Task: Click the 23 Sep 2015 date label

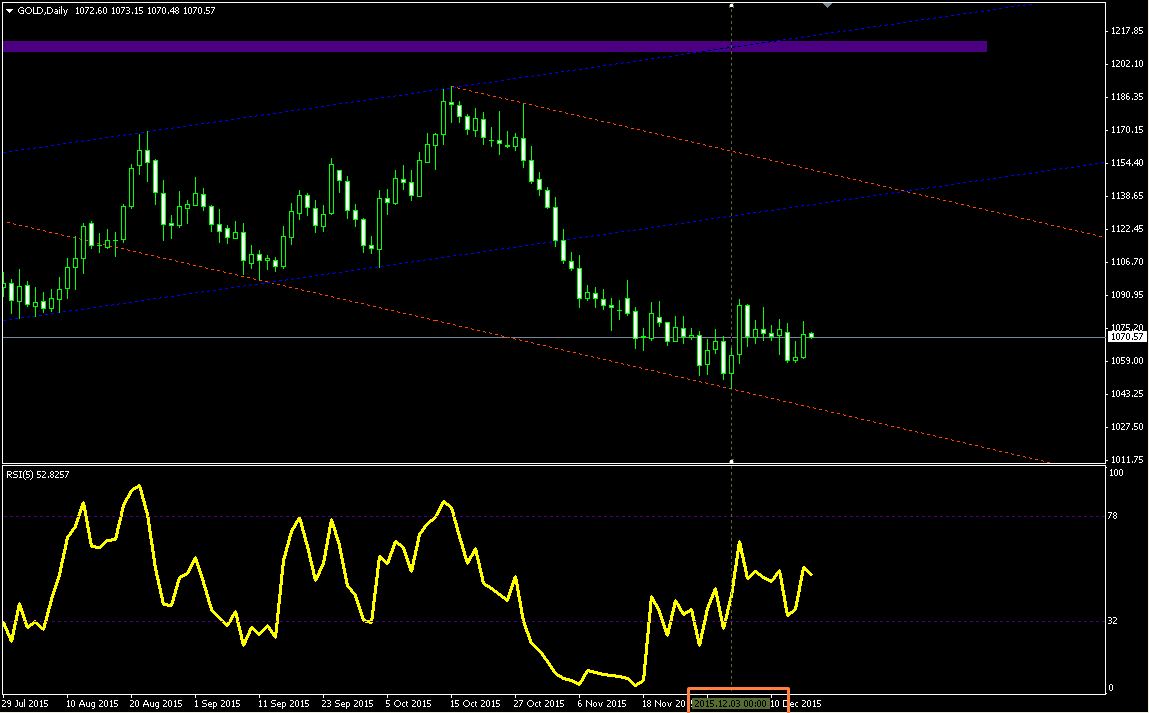Action: click(347, 703)
